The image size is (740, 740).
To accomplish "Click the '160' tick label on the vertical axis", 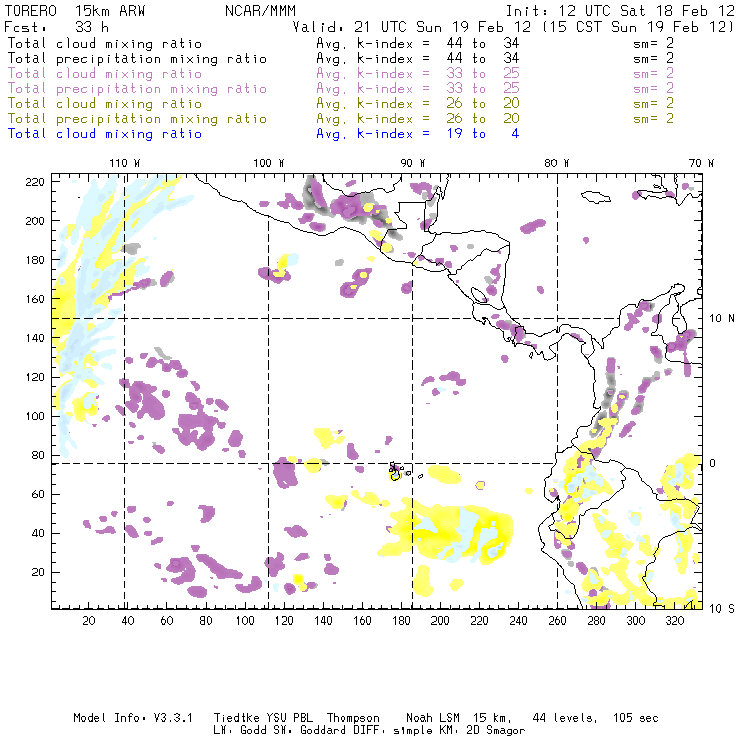I will [35, 299].
